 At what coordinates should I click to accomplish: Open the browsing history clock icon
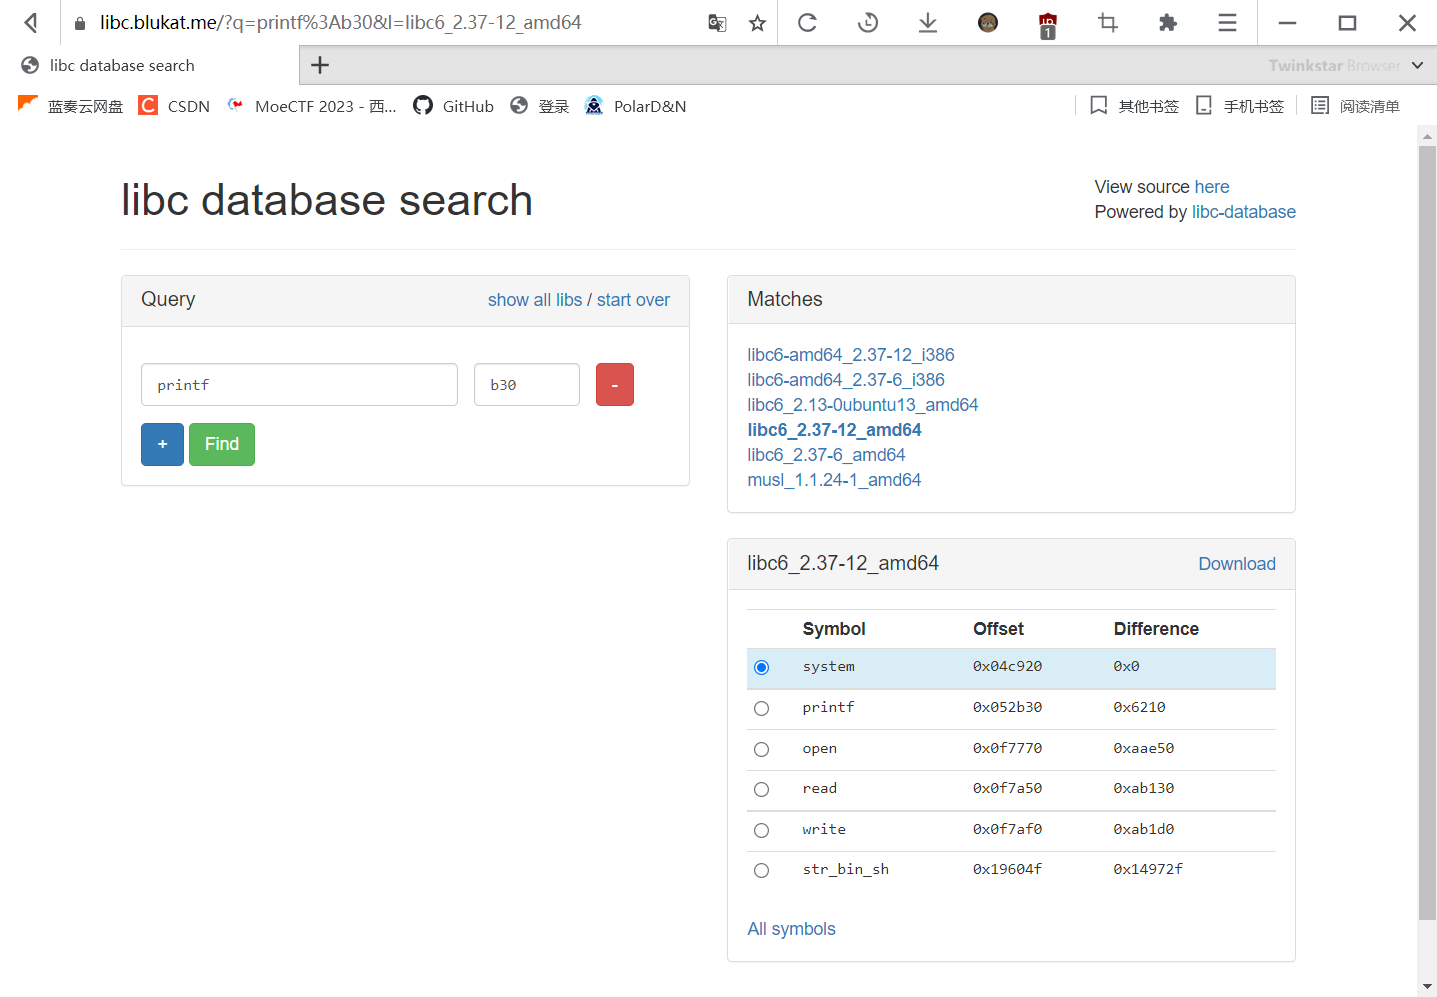click(868, 23)
